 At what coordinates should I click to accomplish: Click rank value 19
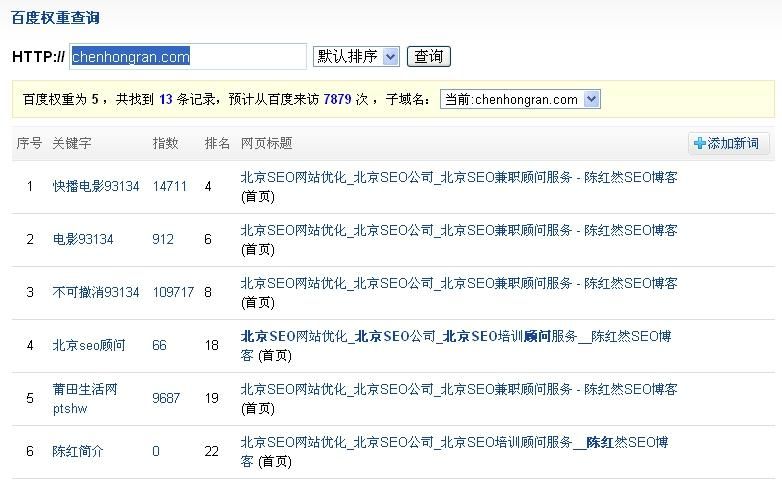click(x=211, y=398)
